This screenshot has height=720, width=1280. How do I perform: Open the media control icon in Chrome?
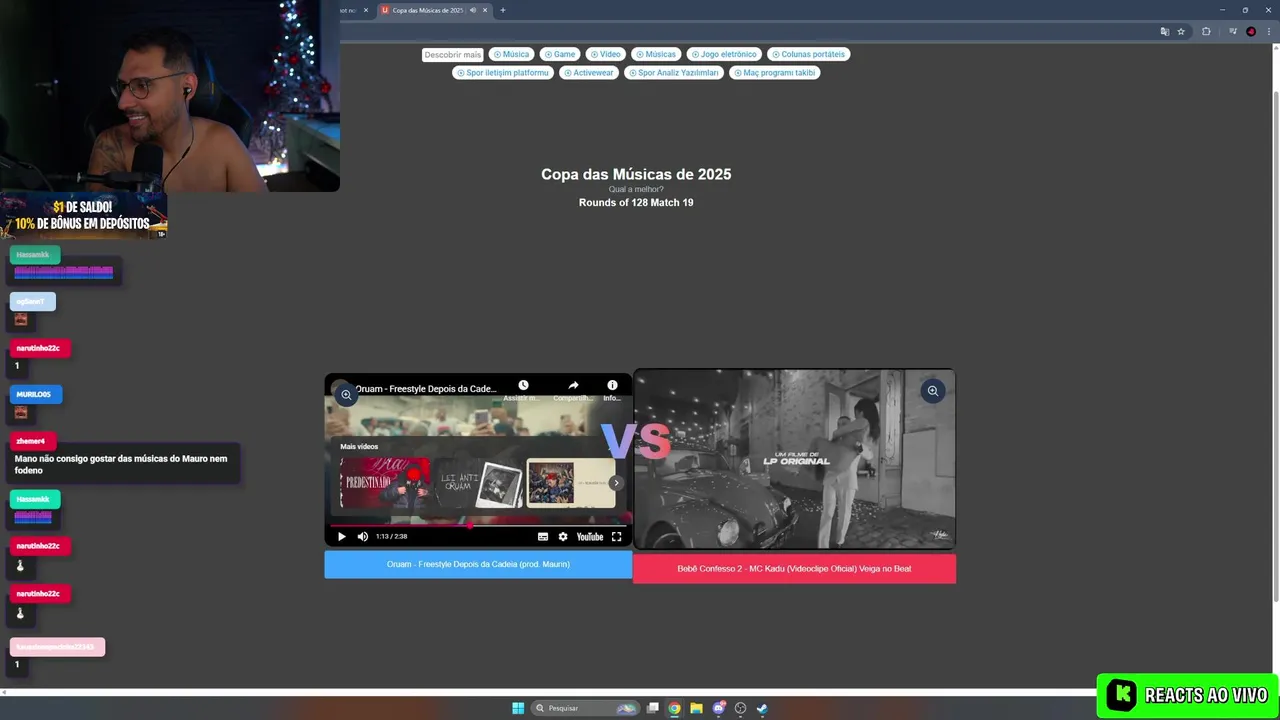pos(1232,32)
